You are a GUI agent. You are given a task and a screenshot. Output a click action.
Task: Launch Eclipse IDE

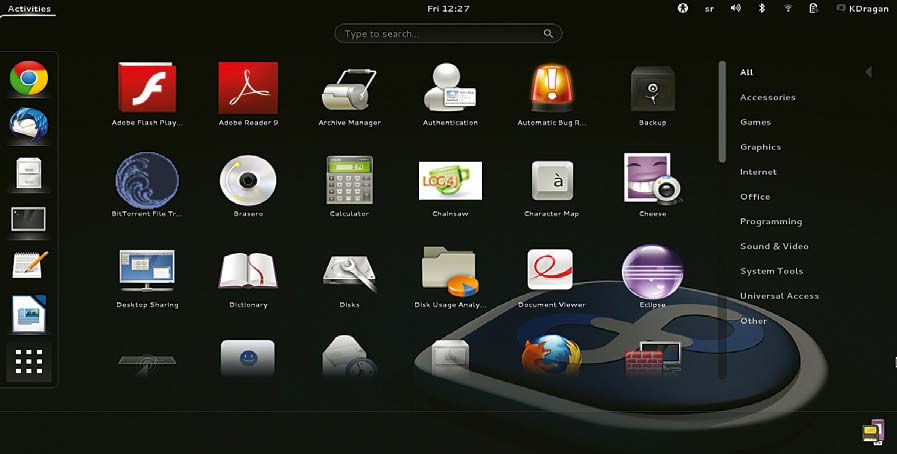[x=652, y=272]
